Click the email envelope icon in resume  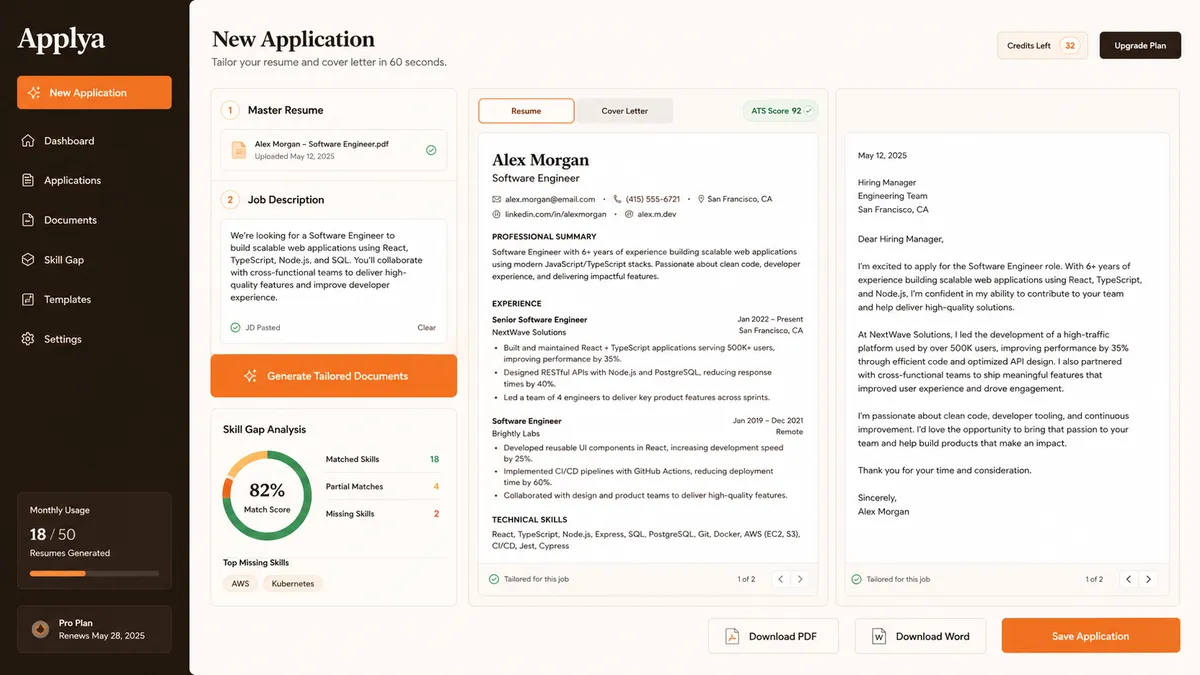pos(497,199)
